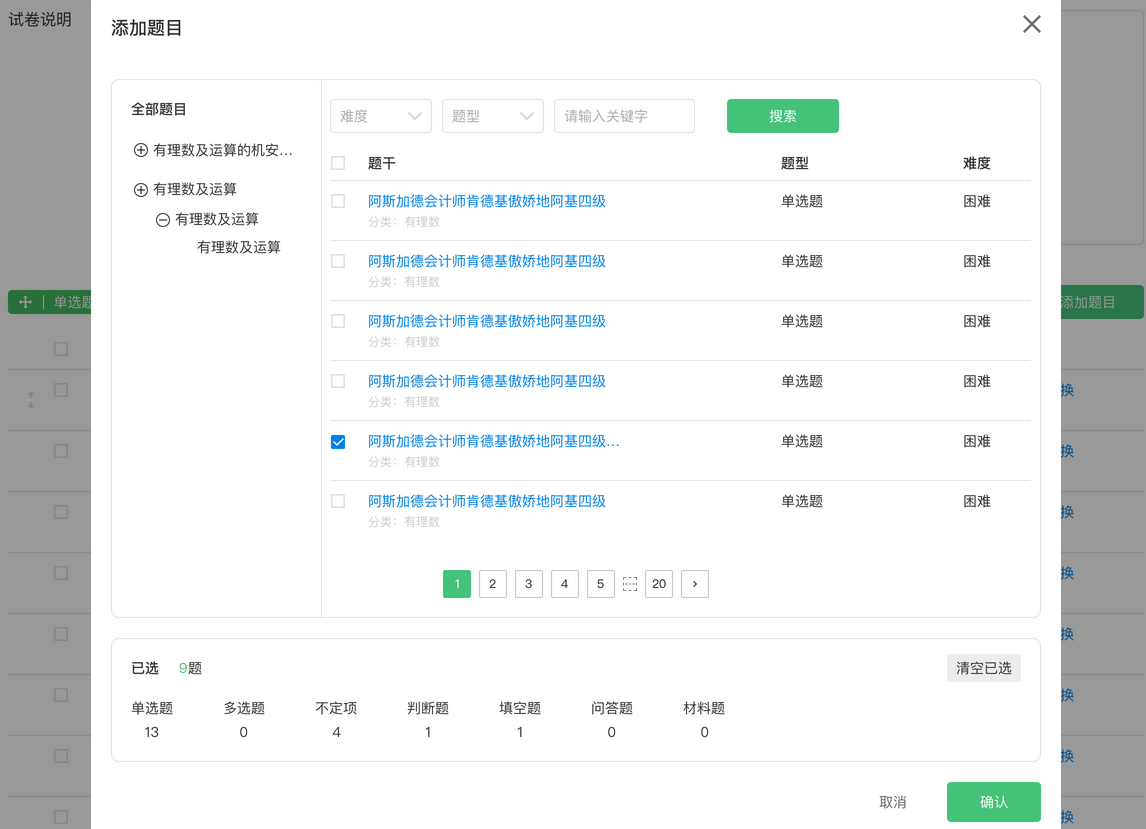Click the 清空已选 button
The image size is (1146, 829).
pos(983,668)
